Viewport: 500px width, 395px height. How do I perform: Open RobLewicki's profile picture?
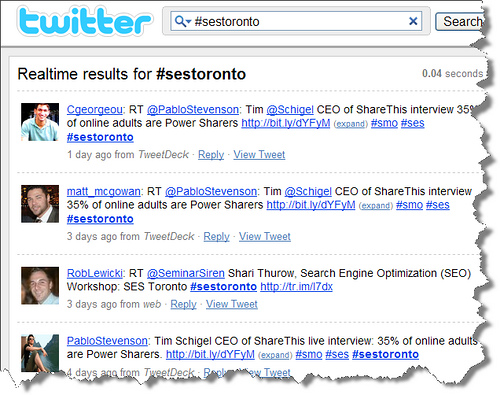tap(40, 286)
